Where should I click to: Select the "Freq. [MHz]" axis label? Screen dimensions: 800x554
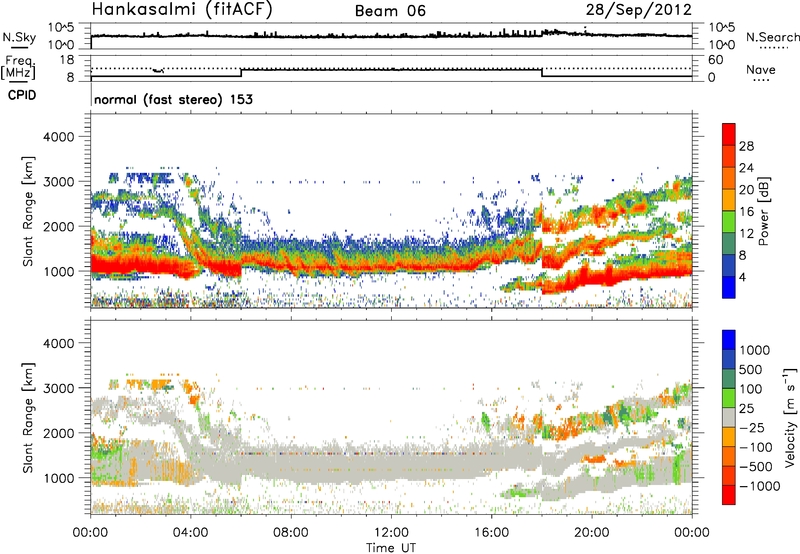pos(18,68)
